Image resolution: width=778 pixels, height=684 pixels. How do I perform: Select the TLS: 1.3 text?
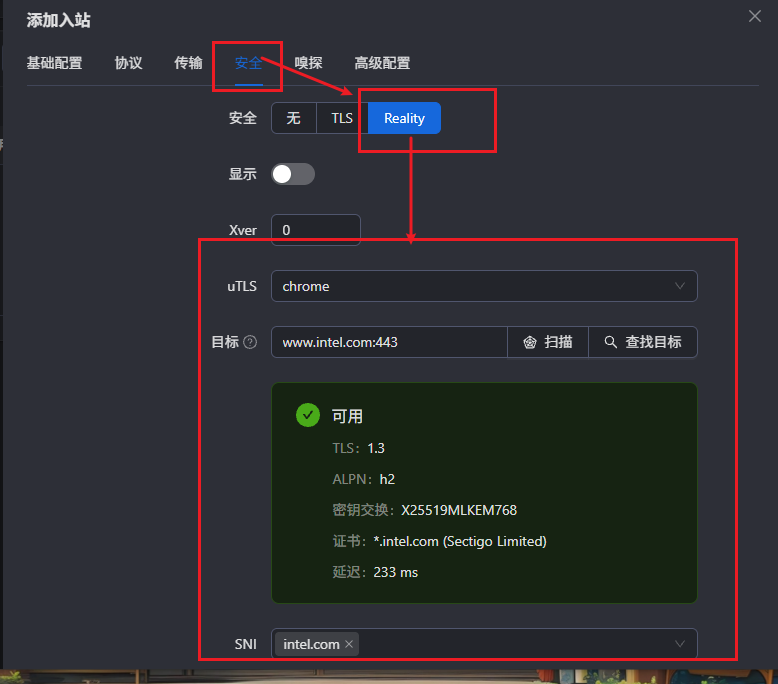(358, 448)
